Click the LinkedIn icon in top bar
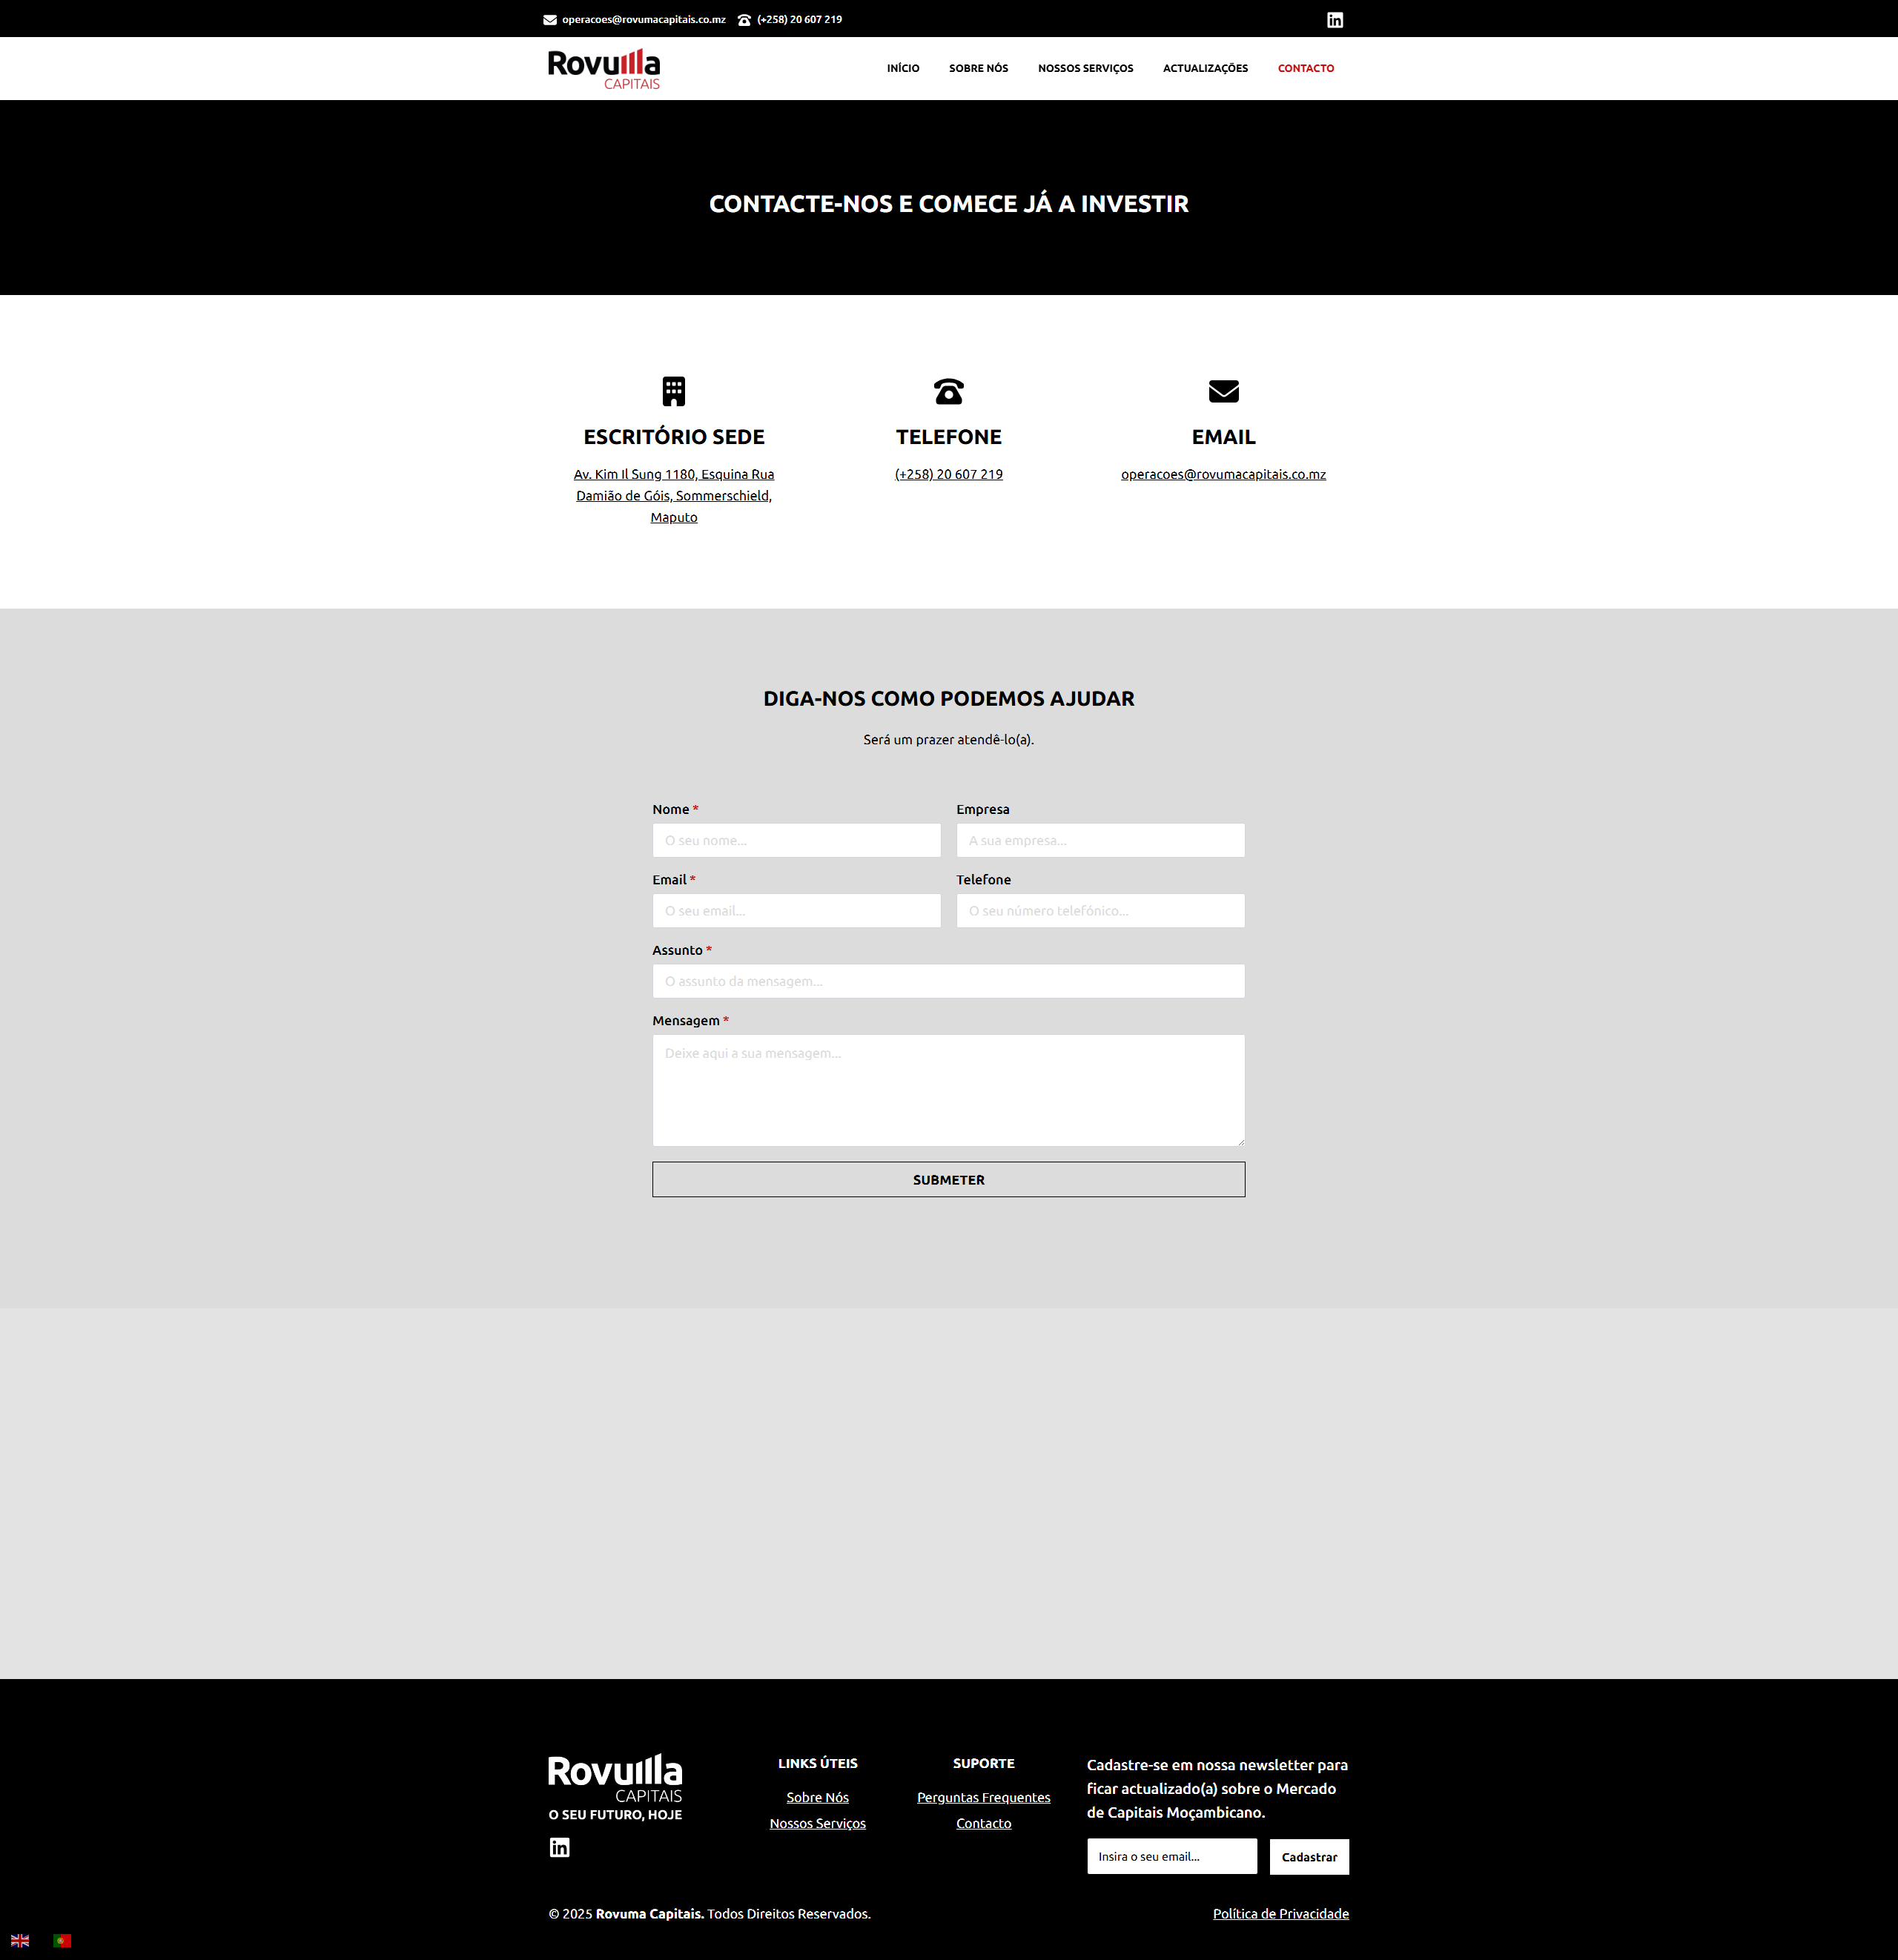The width and height of the screenshot is (1898, 1960). pos(1334,20)
